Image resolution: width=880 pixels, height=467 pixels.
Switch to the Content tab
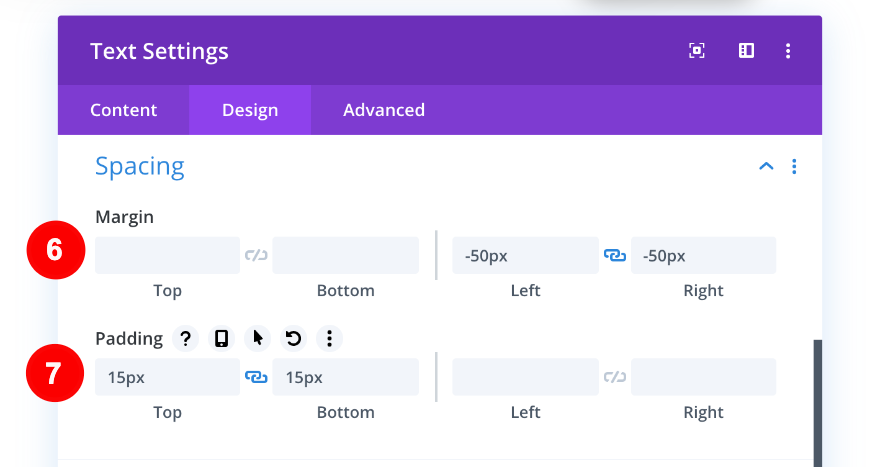(123, 110)
